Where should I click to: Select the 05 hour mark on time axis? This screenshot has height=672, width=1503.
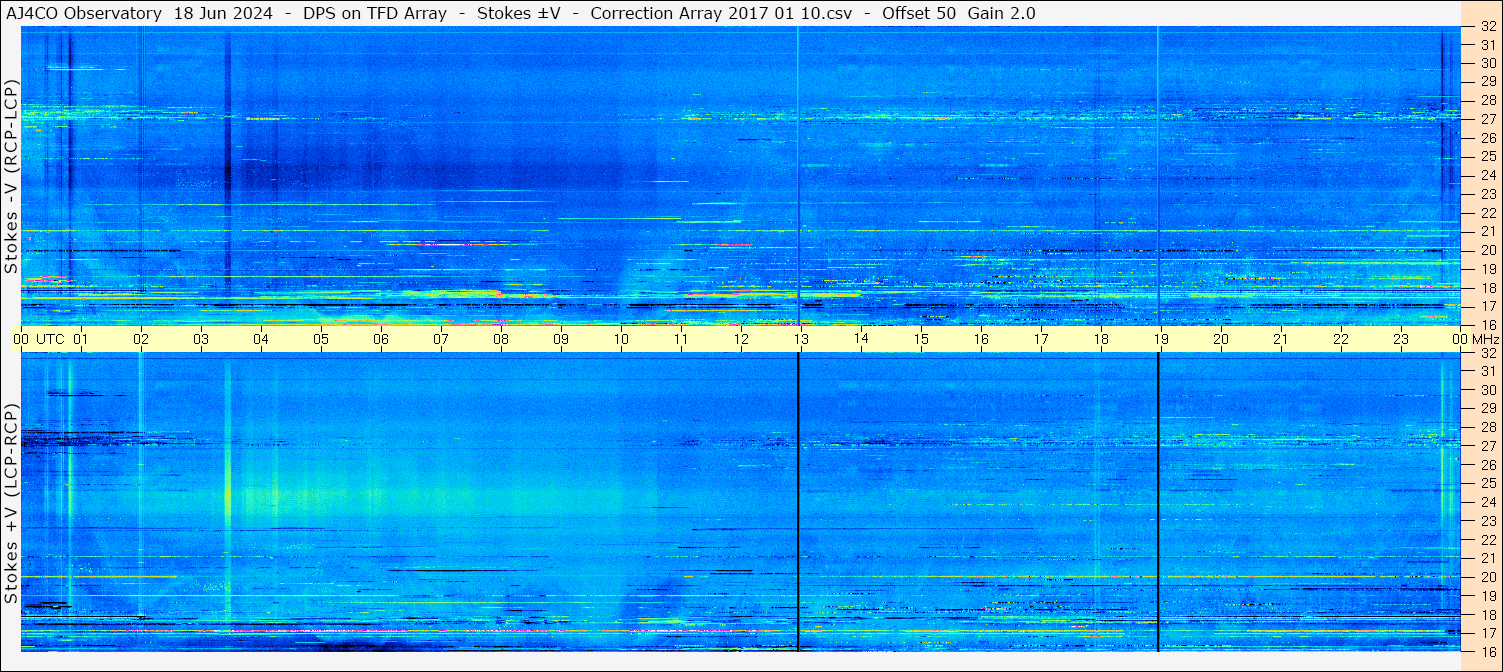pos(321,339)
